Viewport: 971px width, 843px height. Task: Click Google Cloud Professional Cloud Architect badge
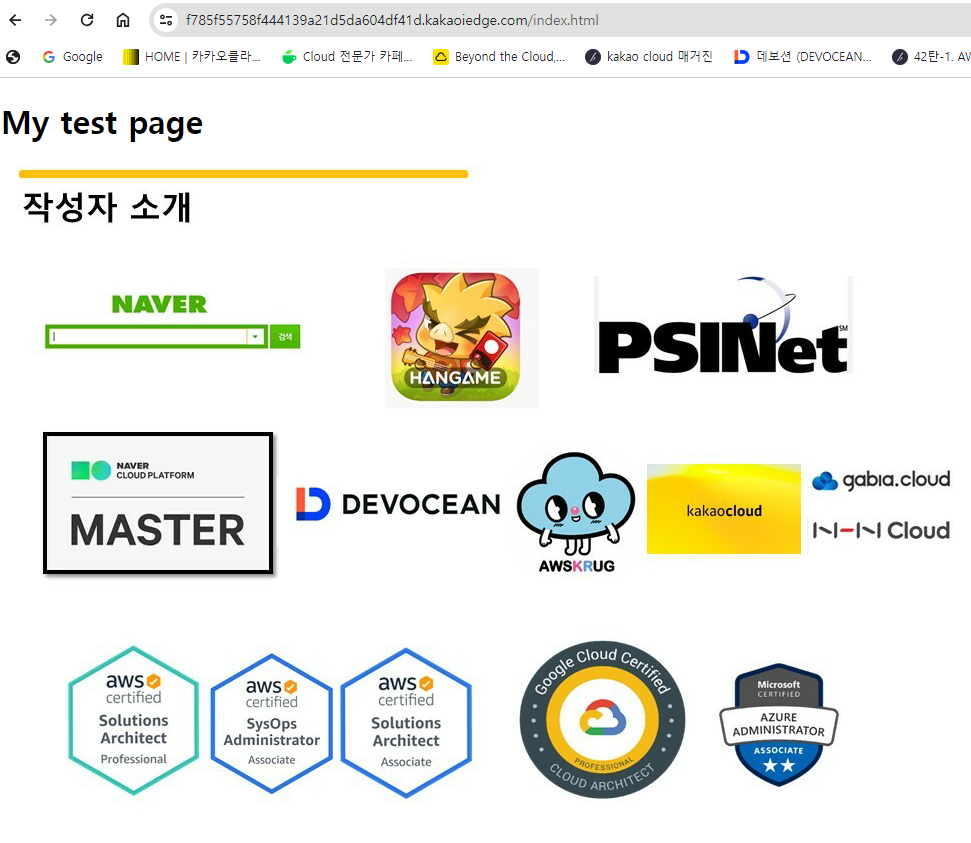tap(602, 720)
